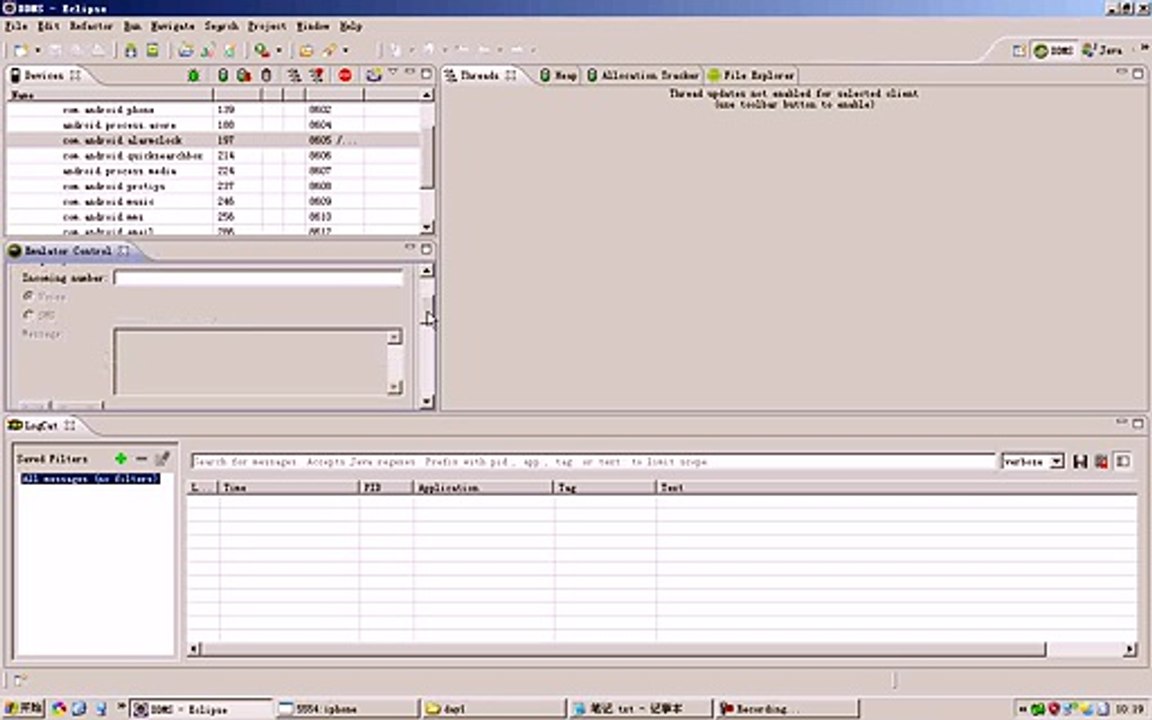
Task: Click the Clear Log icon in LogCat
Action: (x=1101, y=461)
